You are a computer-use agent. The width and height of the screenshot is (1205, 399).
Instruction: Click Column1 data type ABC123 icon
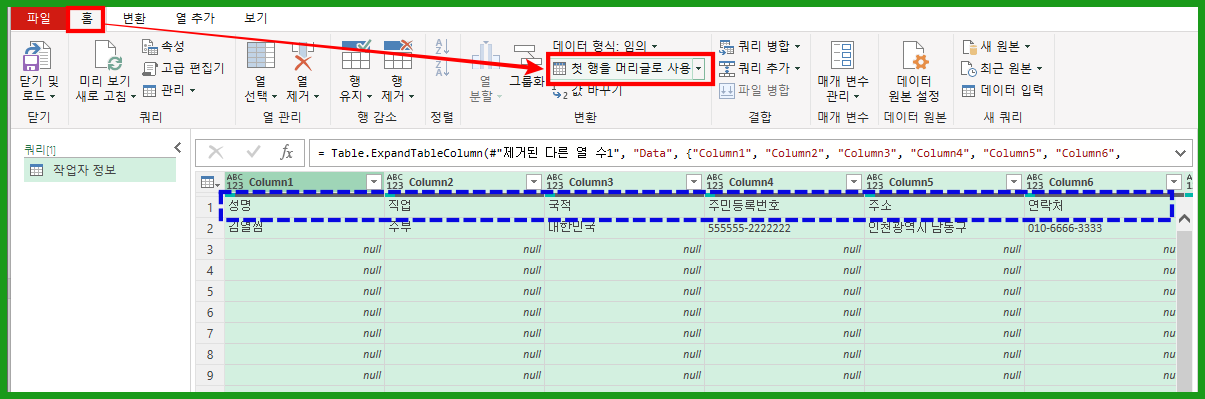tap(235, 182)
